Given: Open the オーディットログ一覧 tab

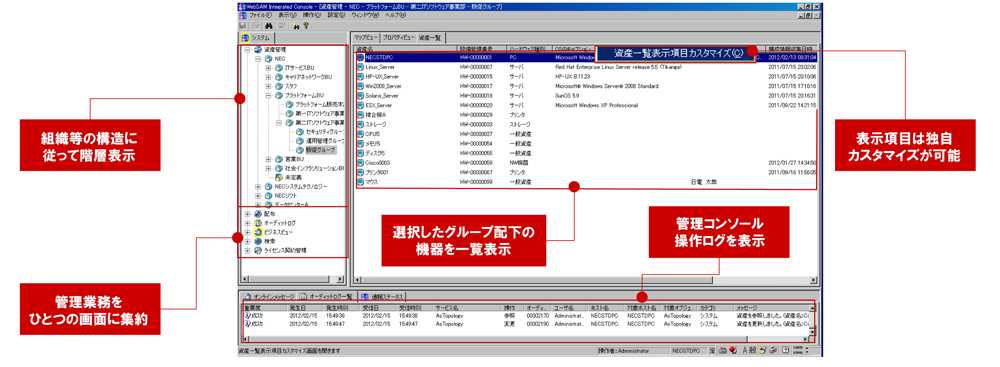Looking at the screenshot, I should [326, 297].
